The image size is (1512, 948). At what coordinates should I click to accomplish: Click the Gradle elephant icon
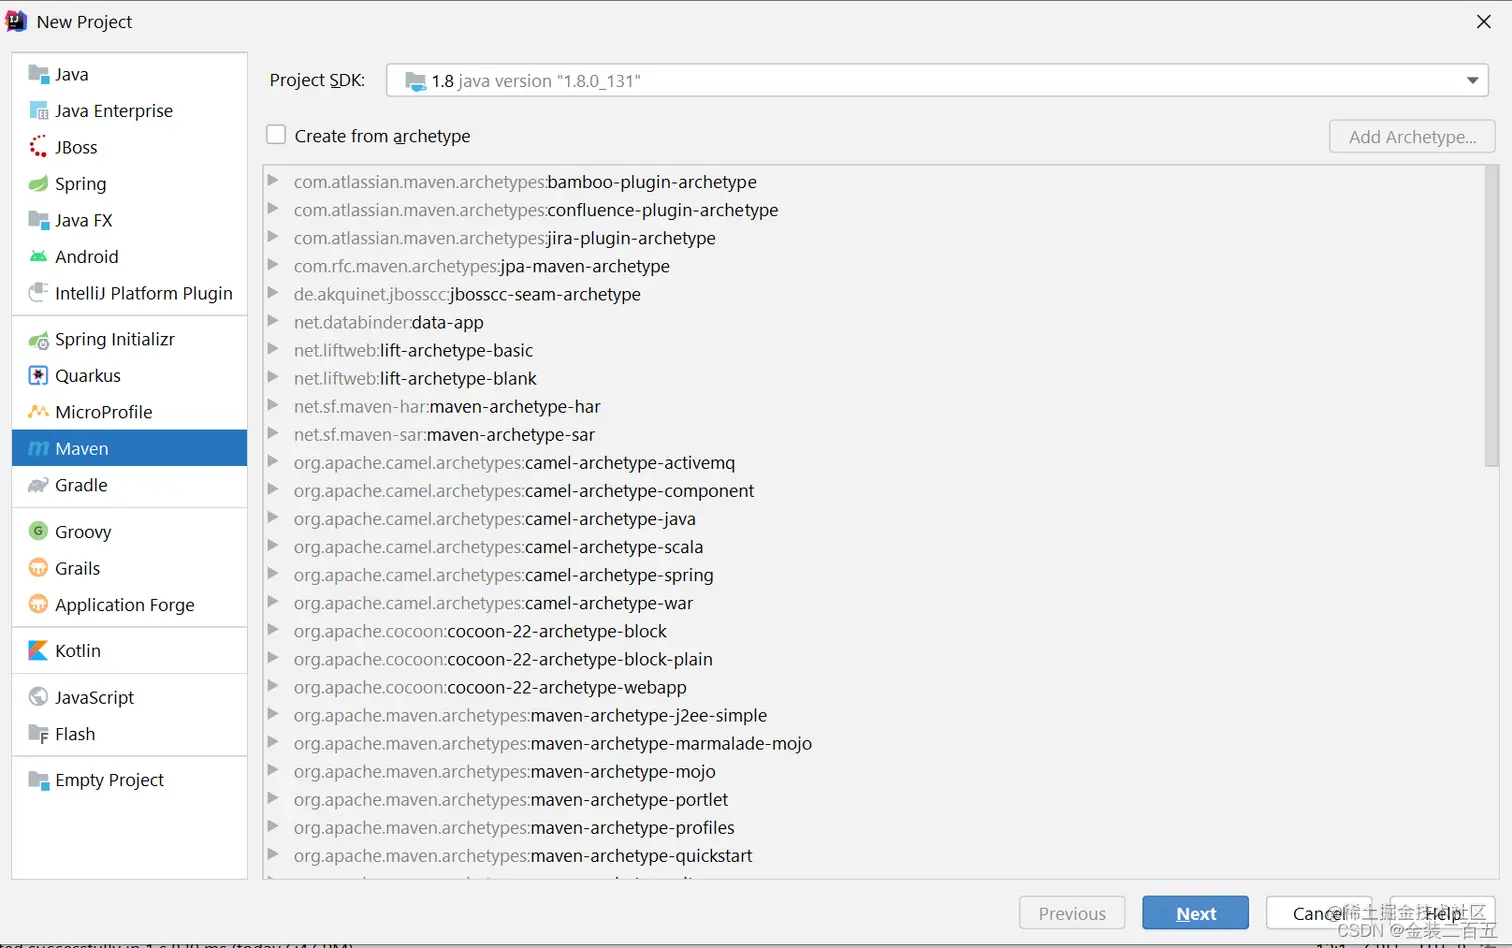click(38, 485)
